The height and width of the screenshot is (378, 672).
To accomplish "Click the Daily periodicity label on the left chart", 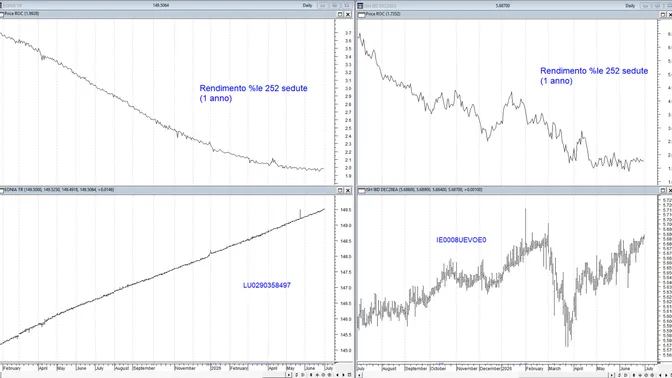I will 307,6.
